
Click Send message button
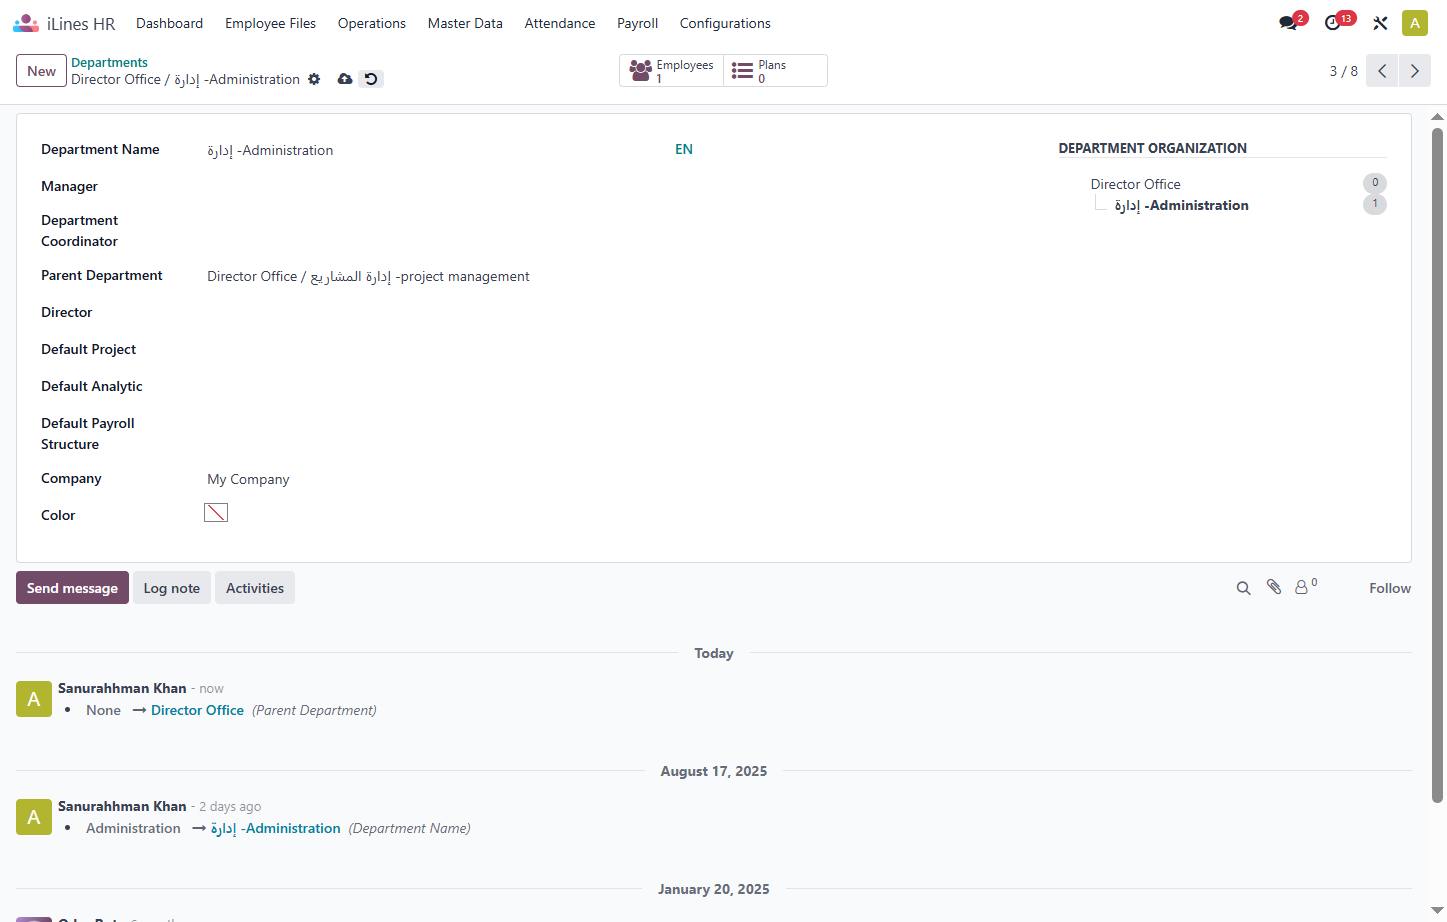[72, 588]
